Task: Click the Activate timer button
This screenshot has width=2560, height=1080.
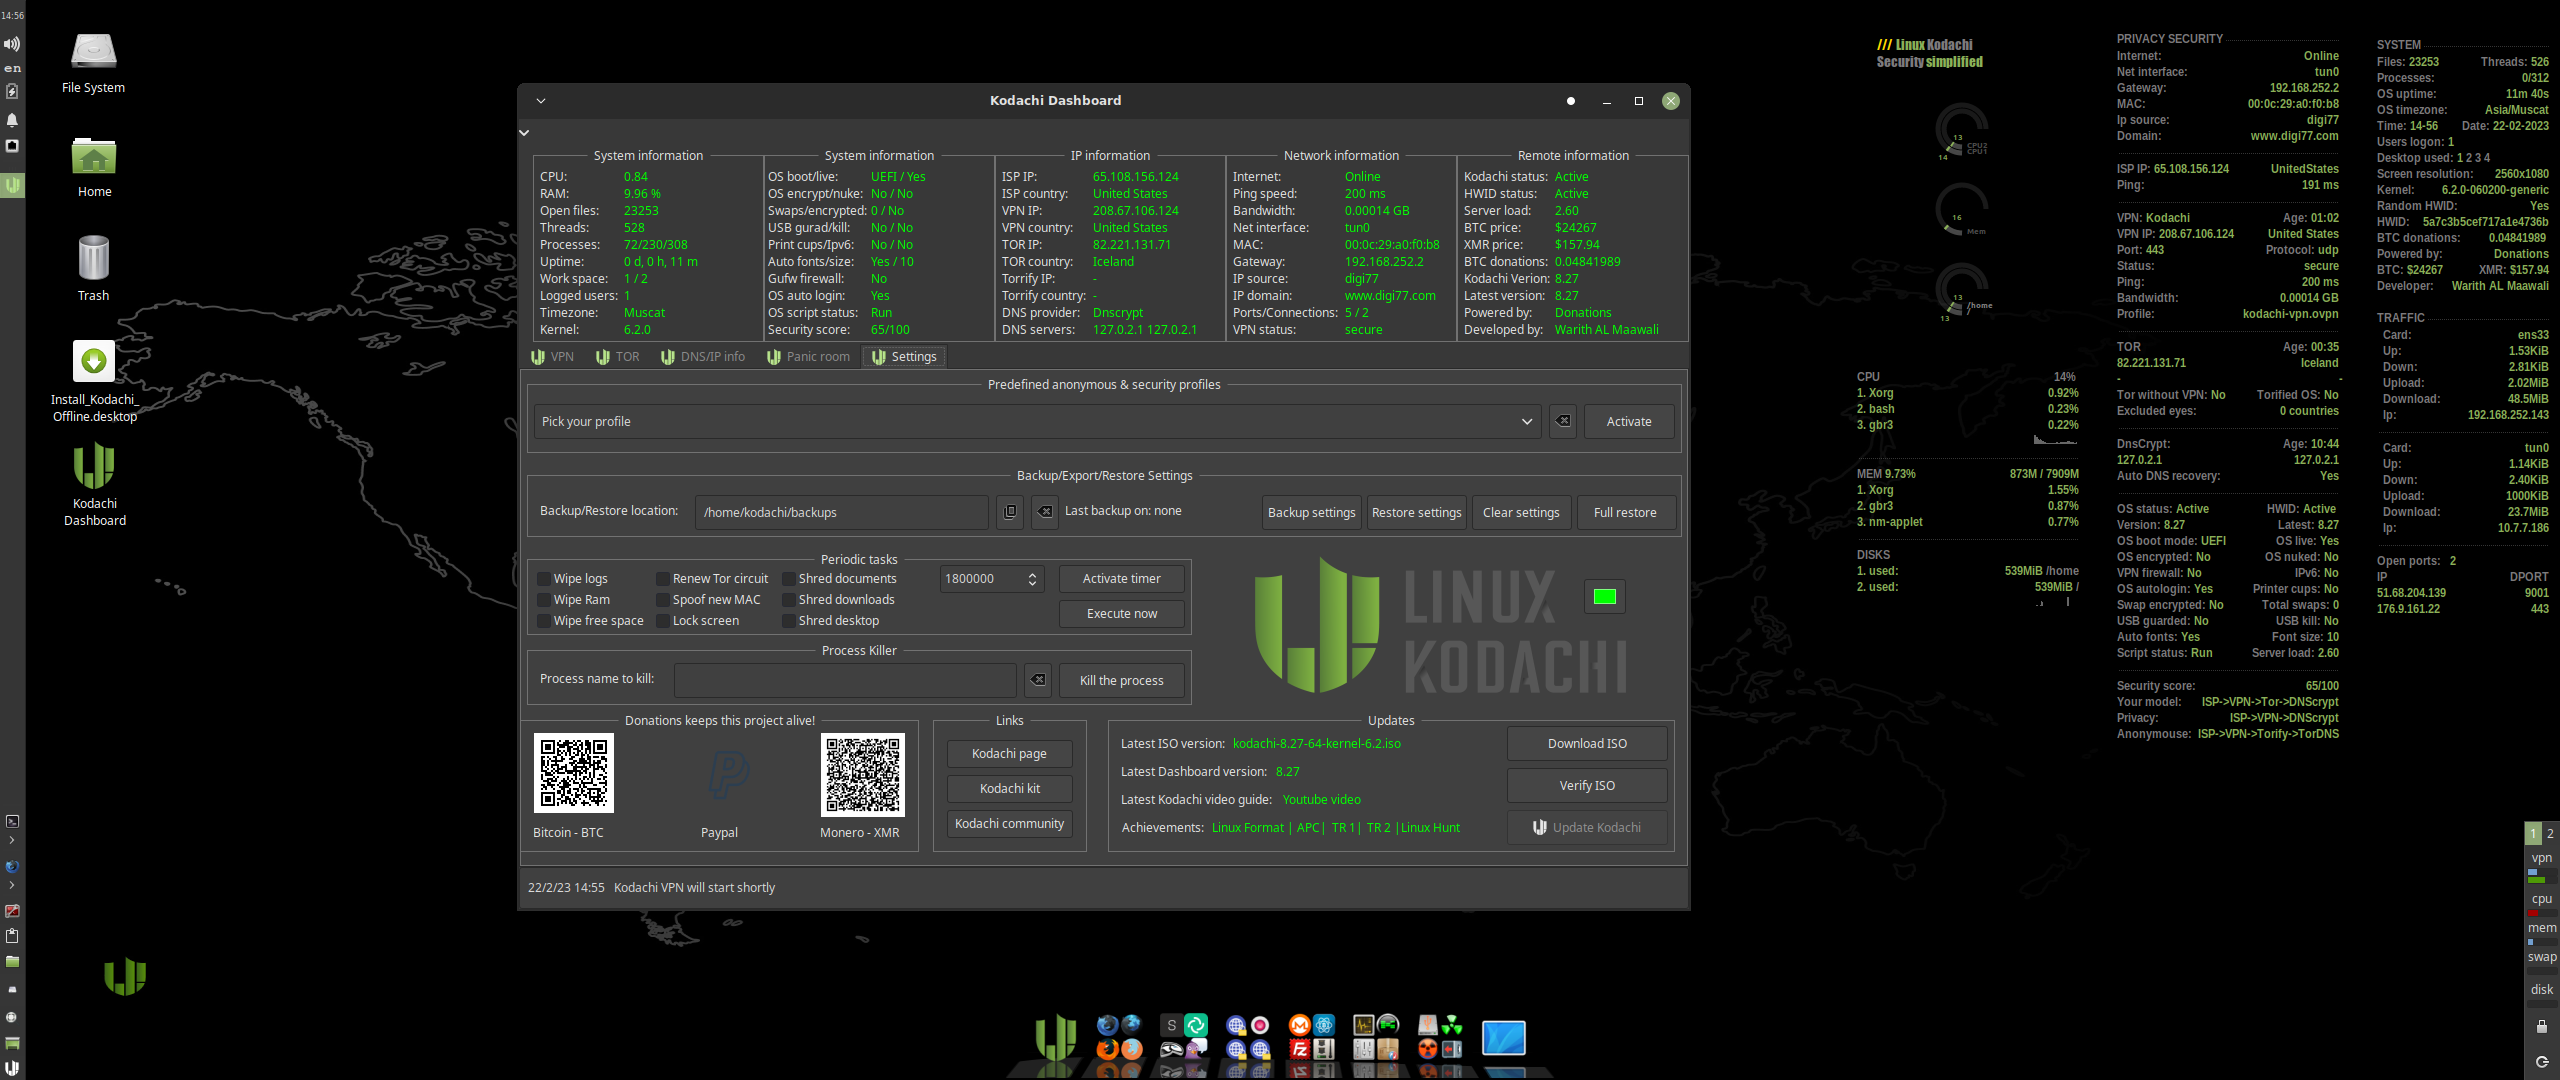Action: 1121,579
